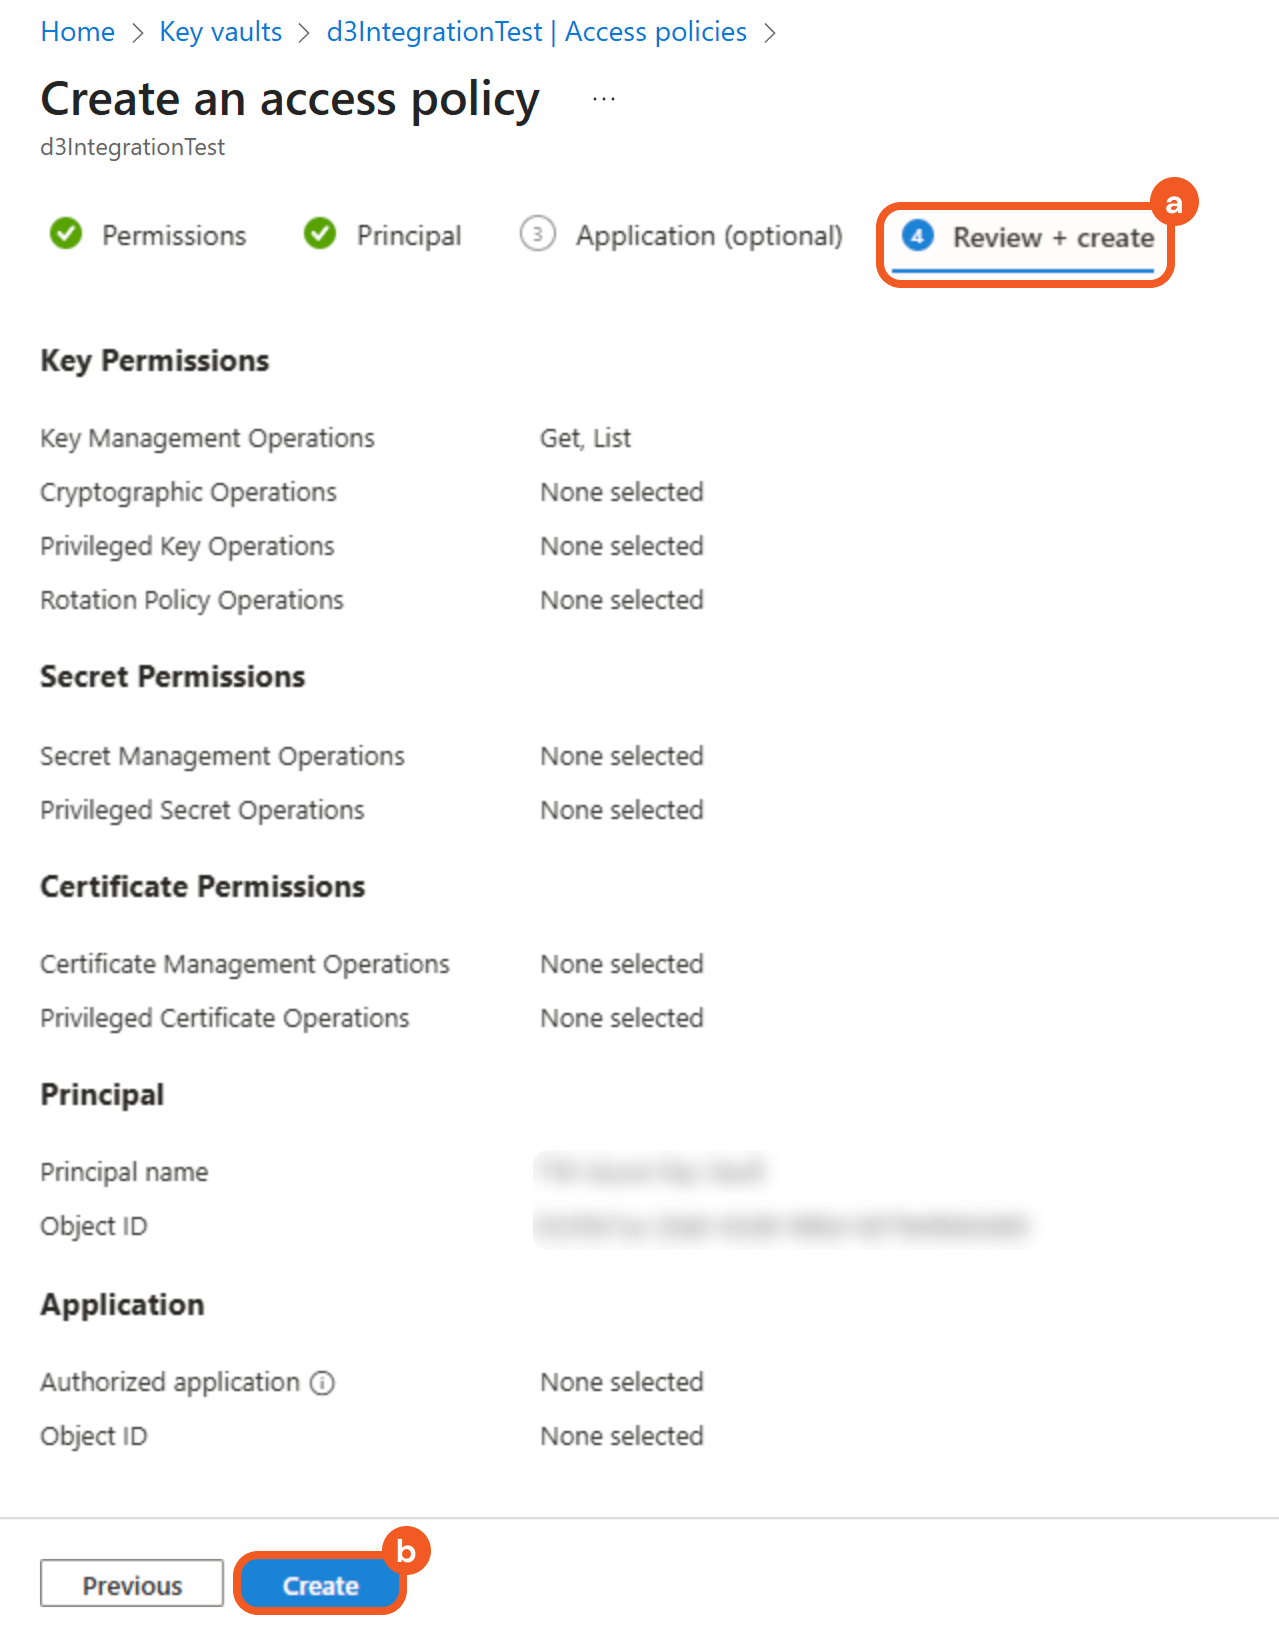The height and width of the screenshot is (1647, 1279).
Task: Select the Review + create tab
Action: (x=1053, y=238)
